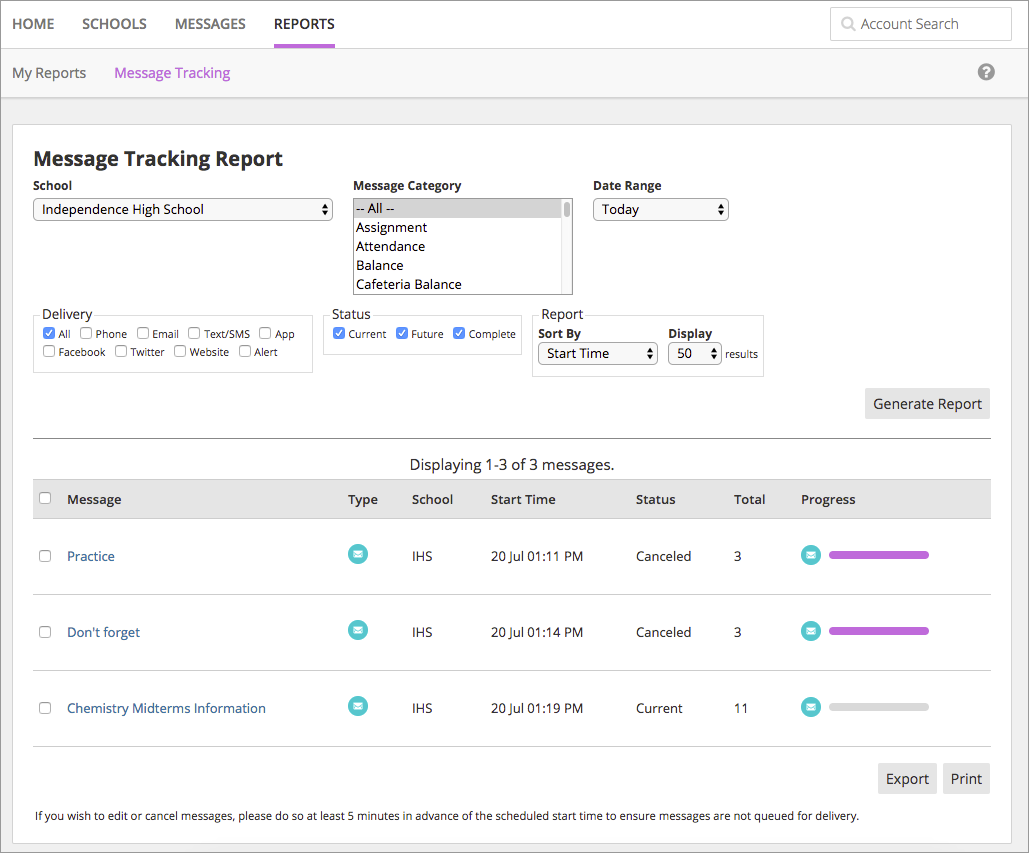Open the Don't forget message link
The width and height of the screenshot is (1029, 853).
pyautogui.click(x=104, y=633)
